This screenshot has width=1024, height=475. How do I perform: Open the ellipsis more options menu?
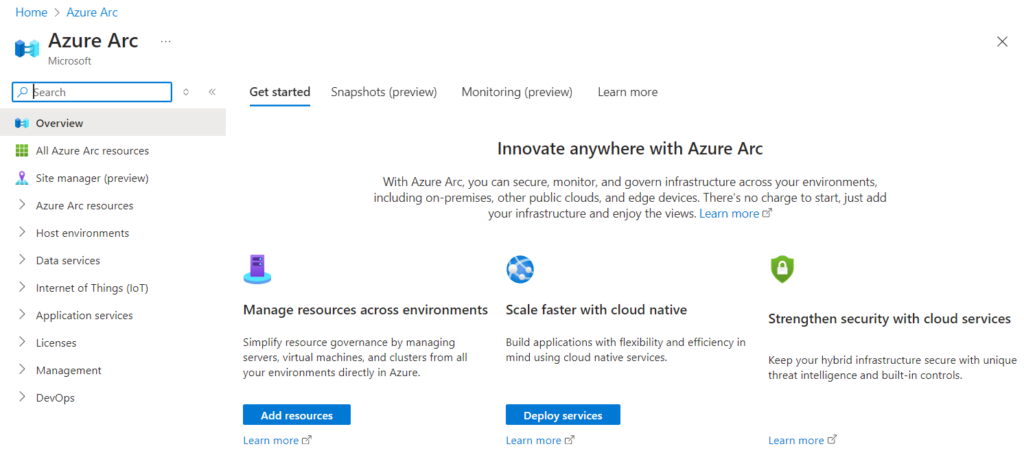click(x=166, y=42)
